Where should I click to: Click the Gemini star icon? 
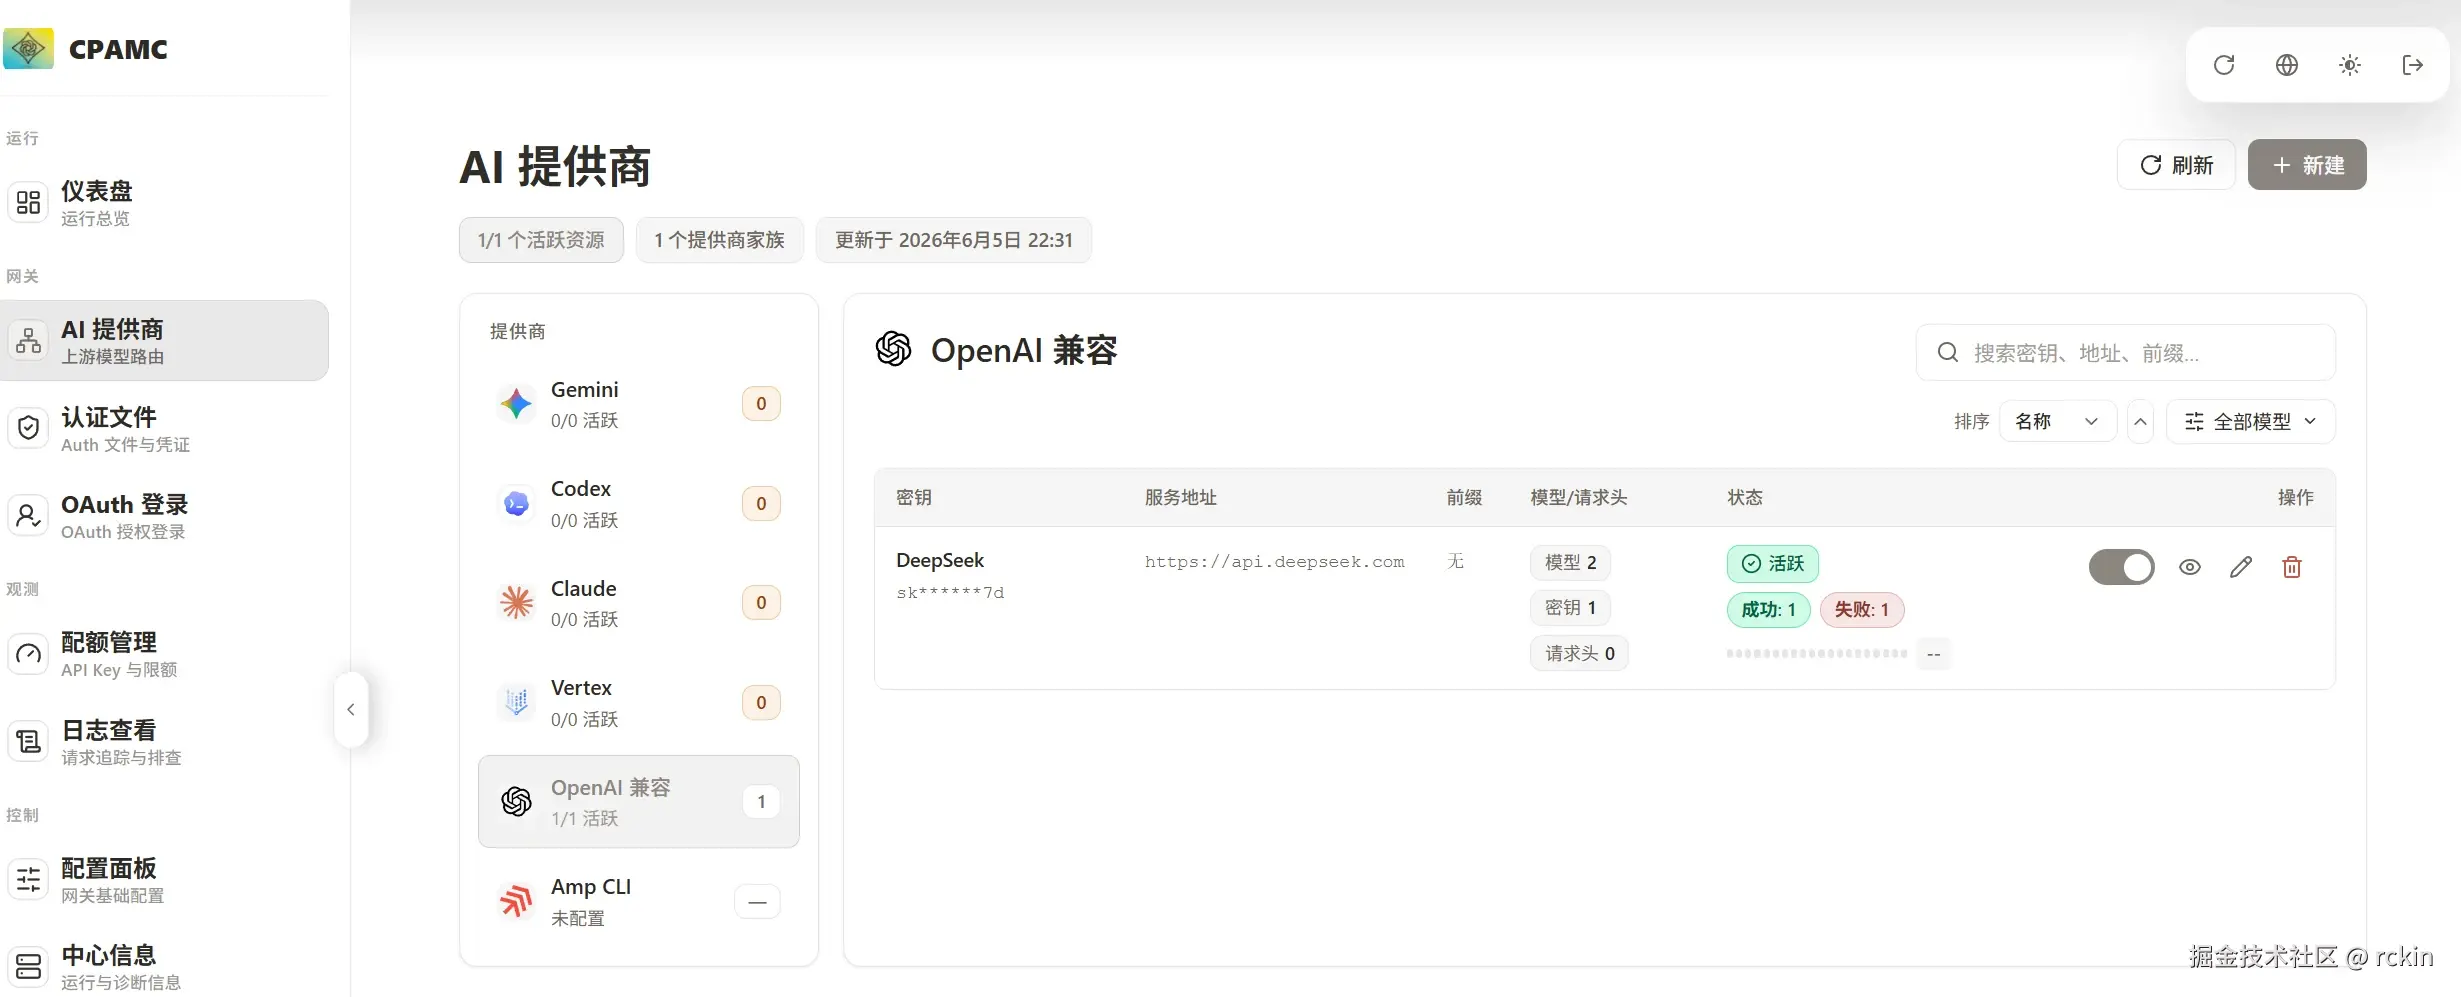516,404
